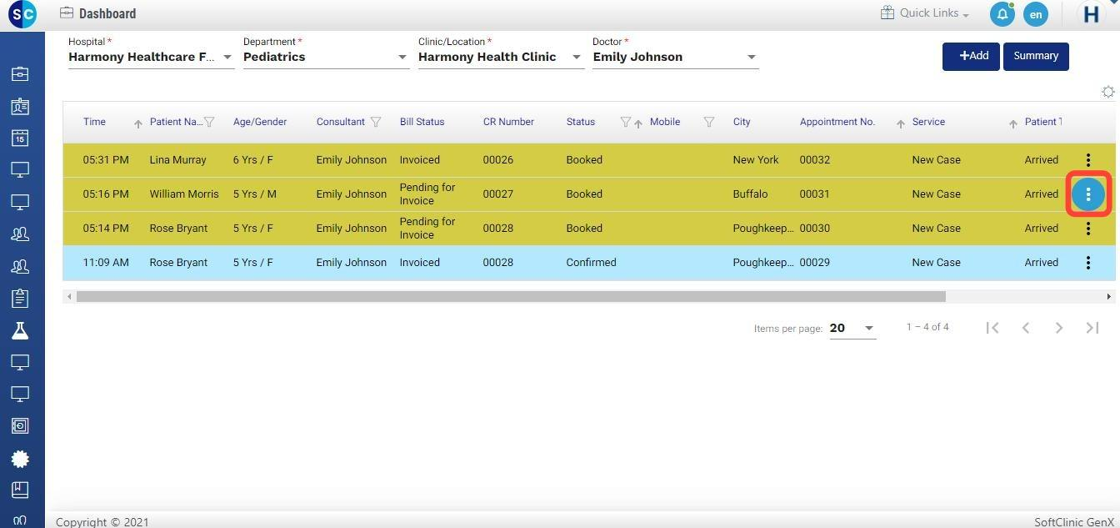Expand the Doctor dropdown showing Emily Johnson
Viewport: 1120px width, 528px height.
pos(752,58)
